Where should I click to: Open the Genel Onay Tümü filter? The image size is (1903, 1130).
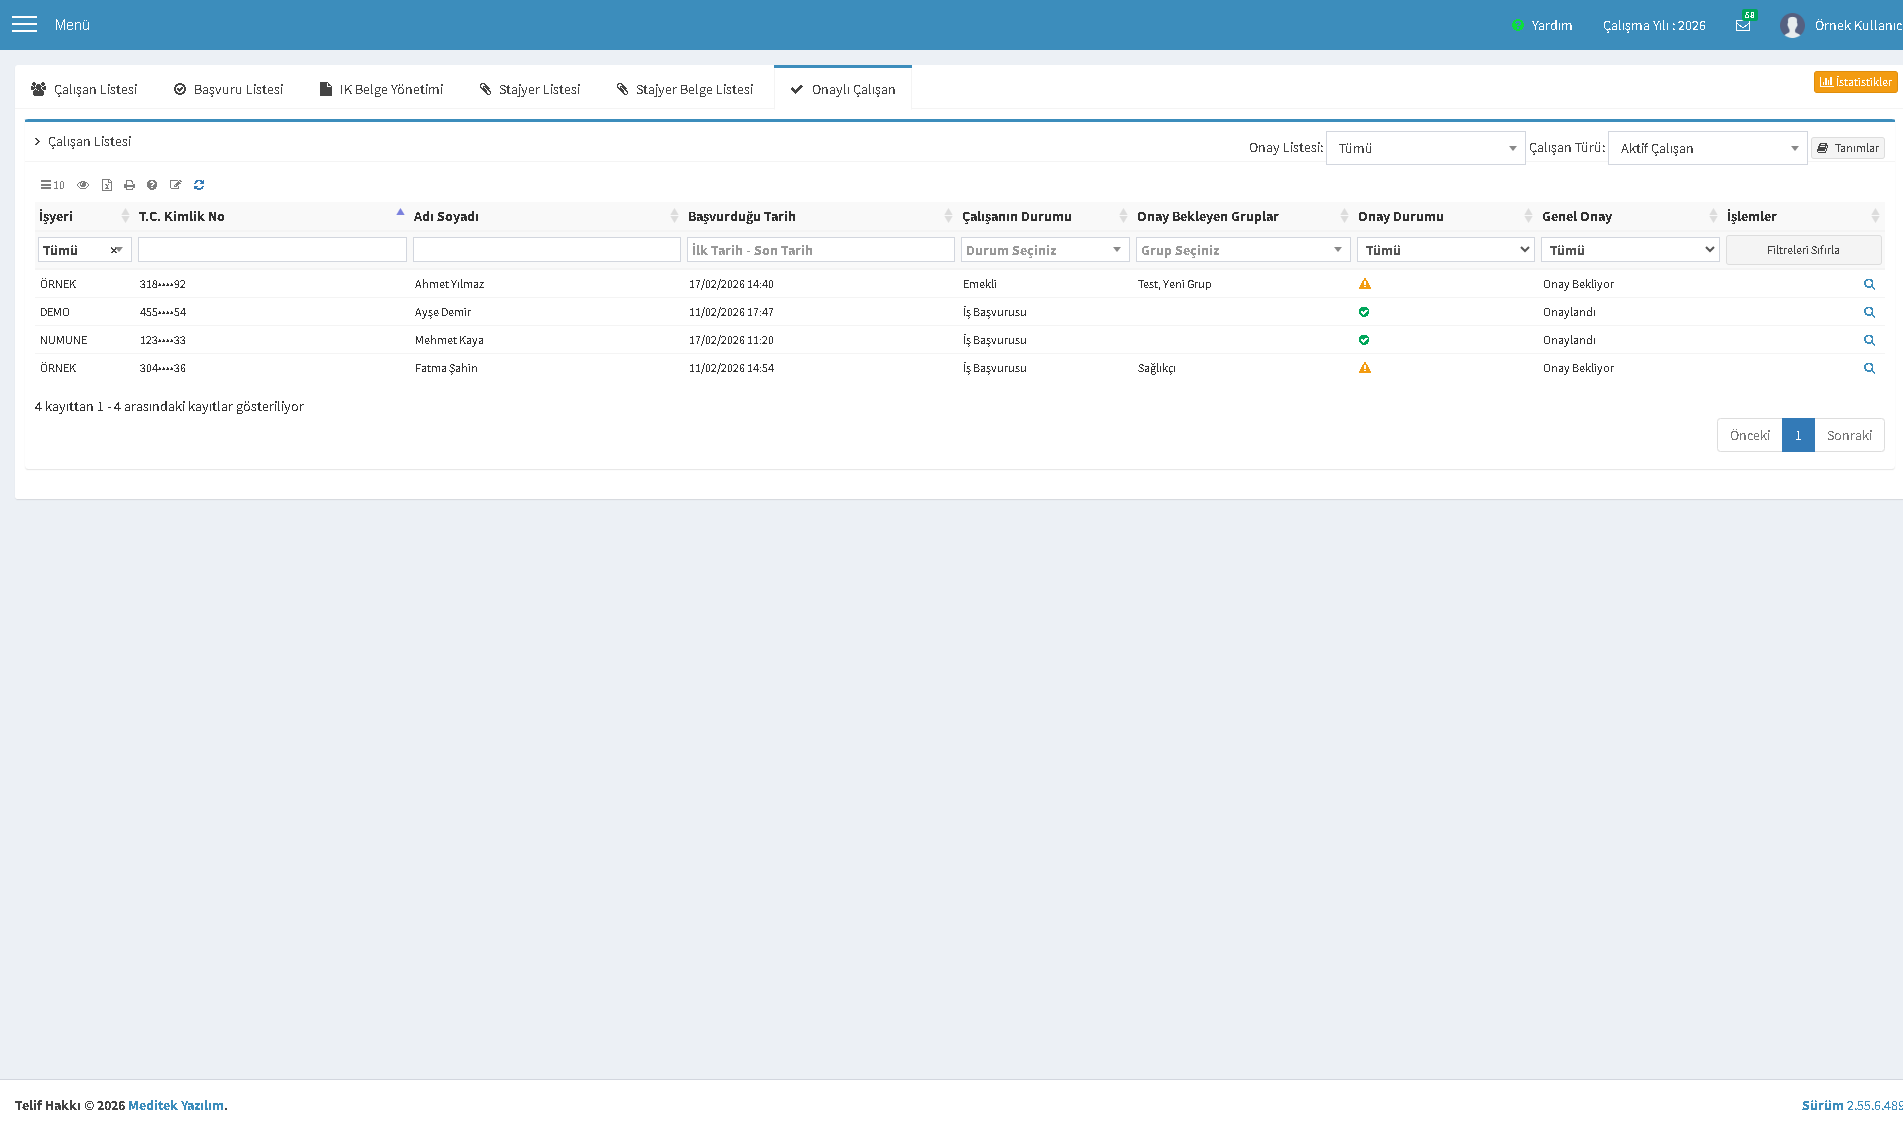click(1630, 250)
